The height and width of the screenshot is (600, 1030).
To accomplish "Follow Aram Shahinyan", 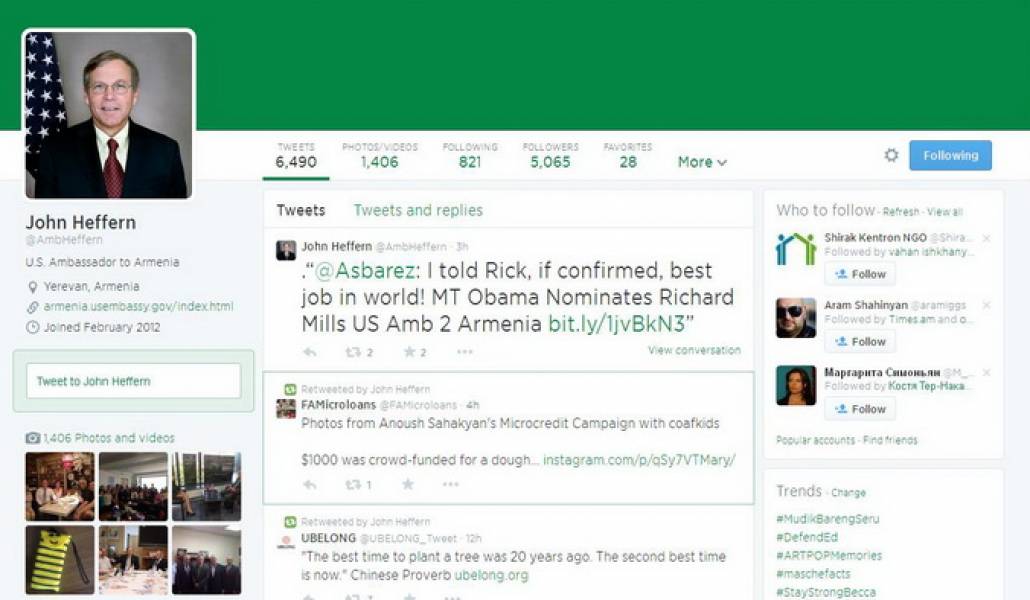I will click(860, 342).
